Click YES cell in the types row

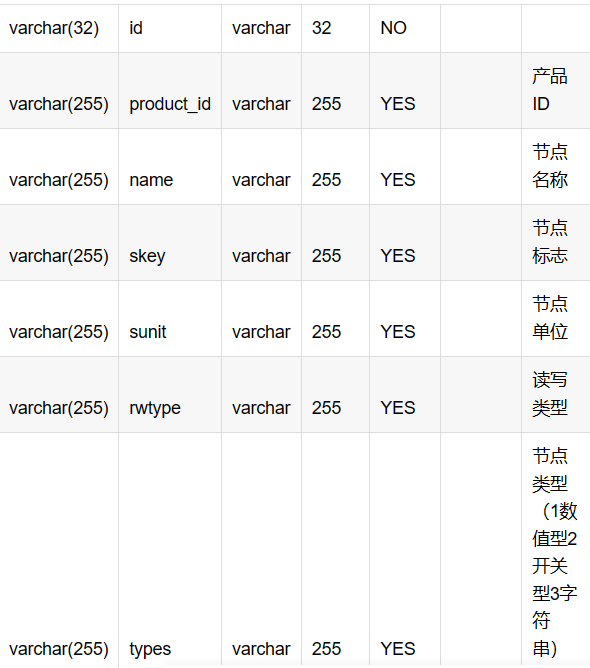[x=405, y=550]
